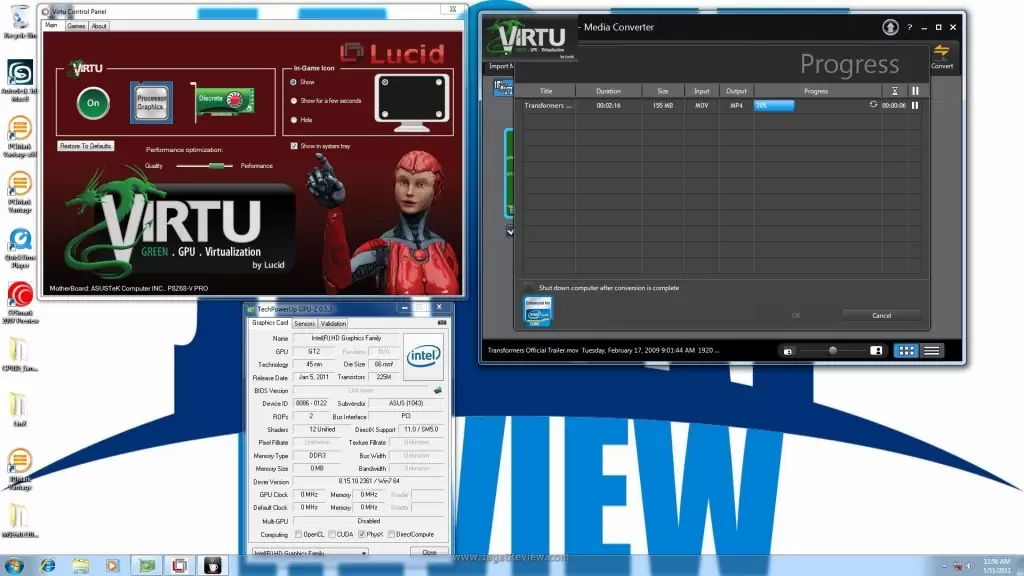Click the Intel logo in GPU-Z

(x=424, y=356)
